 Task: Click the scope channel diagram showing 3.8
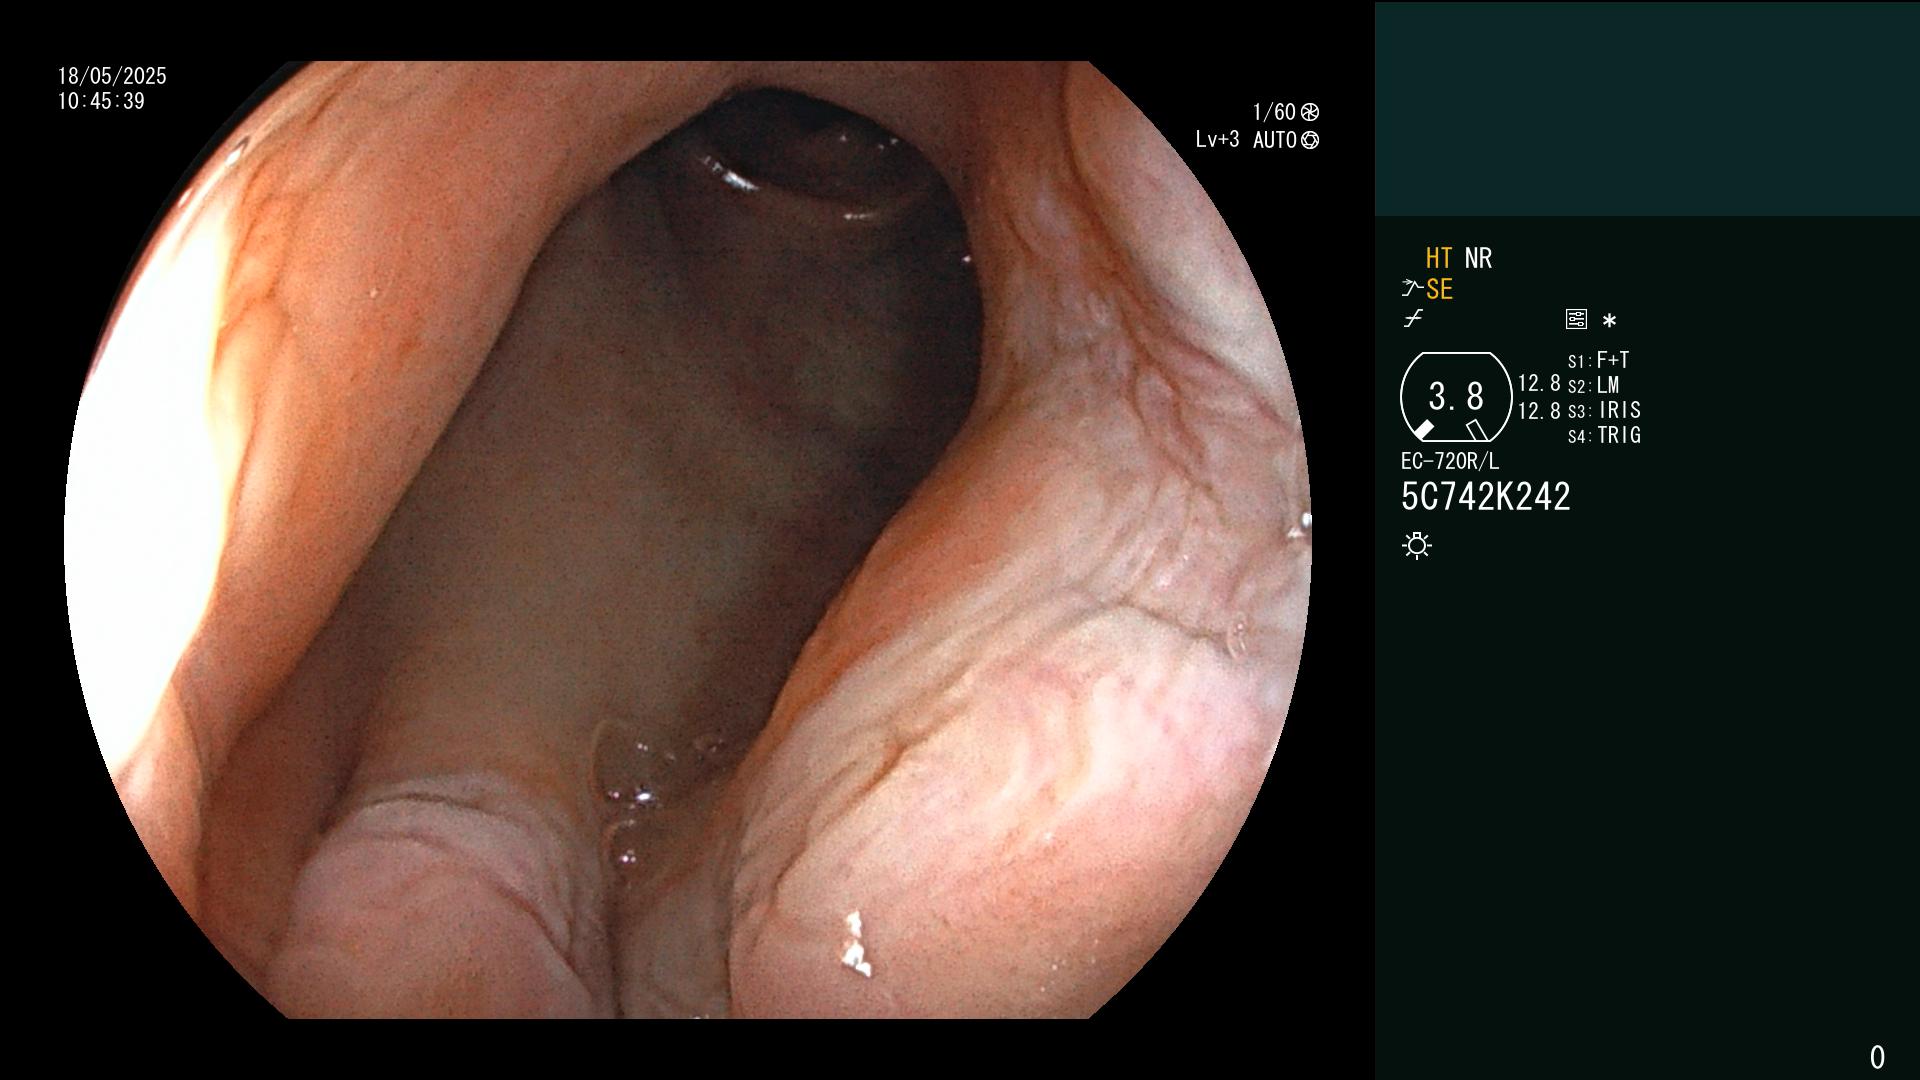pyautogui.click(x=1456, y=397)
